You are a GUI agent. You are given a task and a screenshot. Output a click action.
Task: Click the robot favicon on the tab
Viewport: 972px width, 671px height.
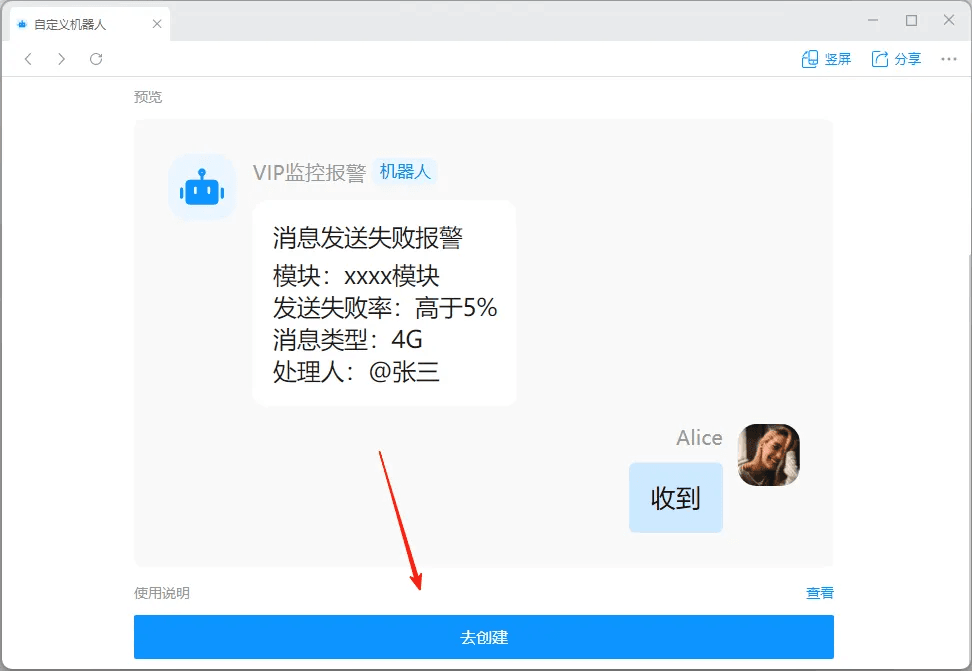tap(22, 24)
